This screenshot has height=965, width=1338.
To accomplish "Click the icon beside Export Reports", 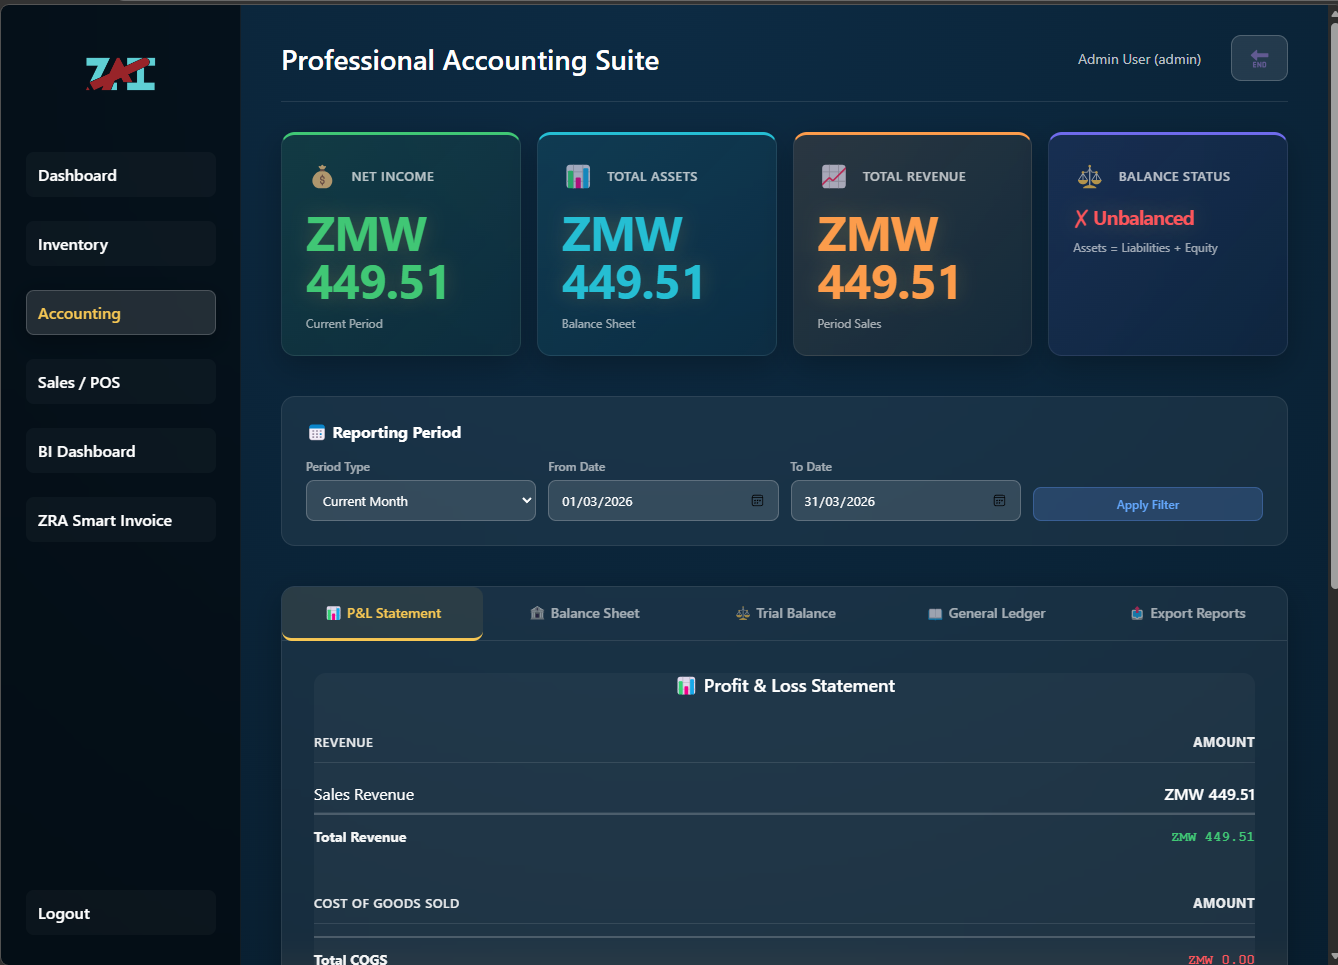I will 1136,613.
